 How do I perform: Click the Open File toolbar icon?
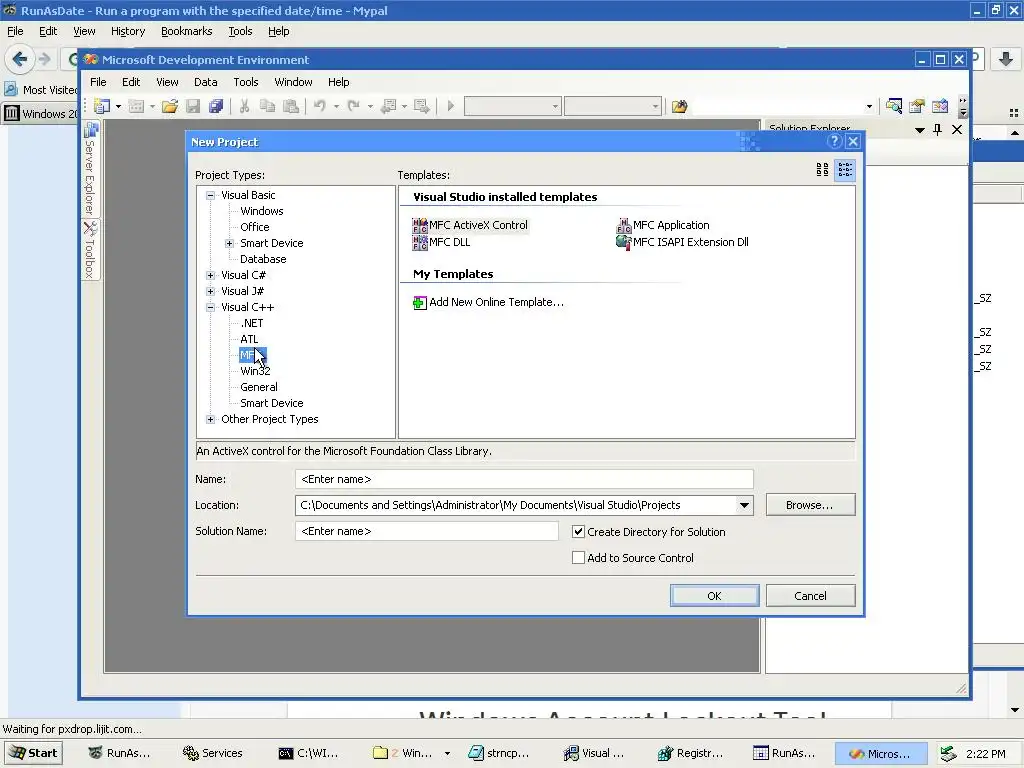click(170, 106)
